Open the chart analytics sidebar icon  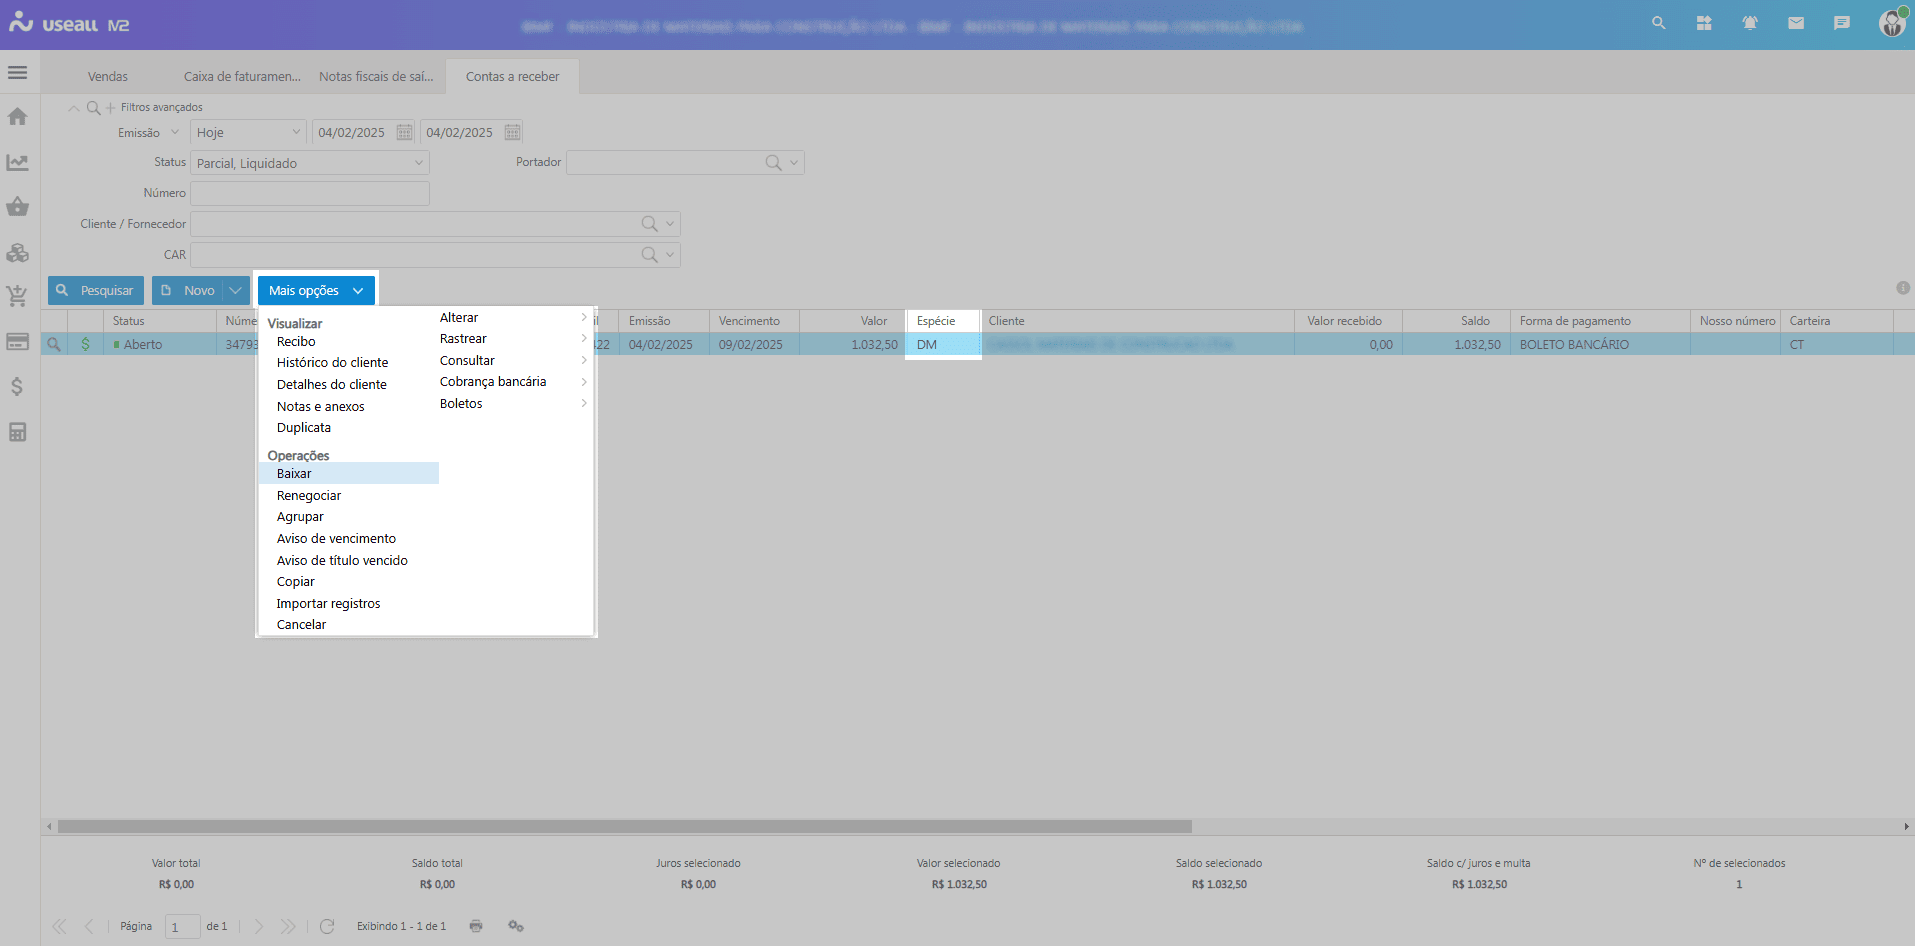coord(17,162)
